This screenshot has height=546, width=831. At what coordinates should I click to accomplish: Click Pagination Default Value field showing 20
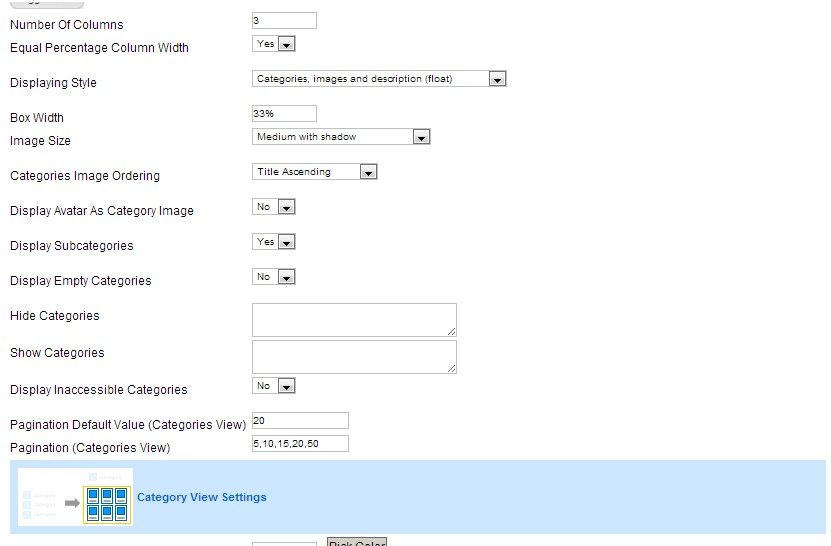300,421
